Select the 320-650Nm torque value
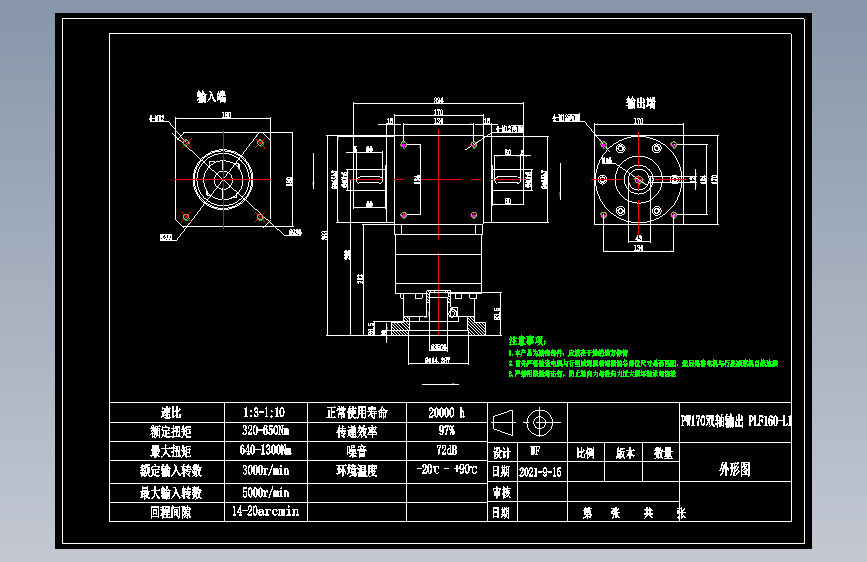The image size is (867, 562). [265, 431]
